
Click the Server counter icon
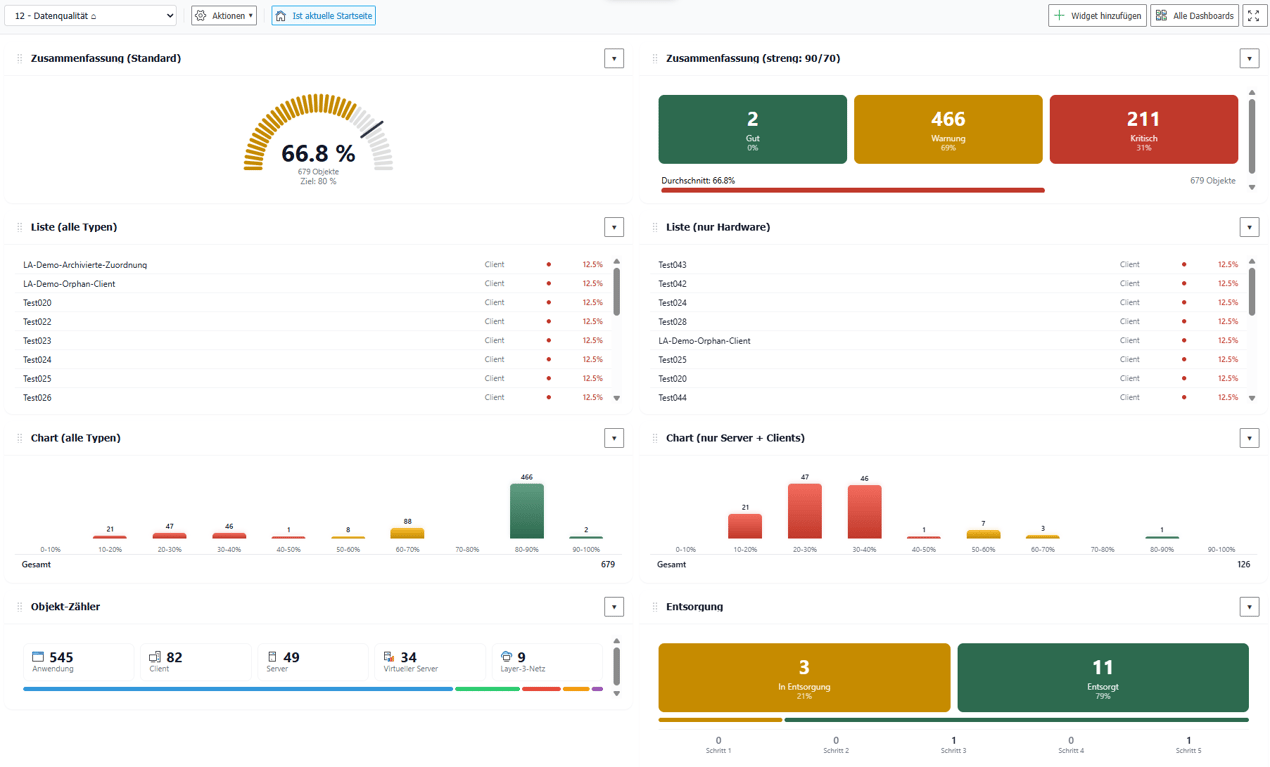[272, 657]
